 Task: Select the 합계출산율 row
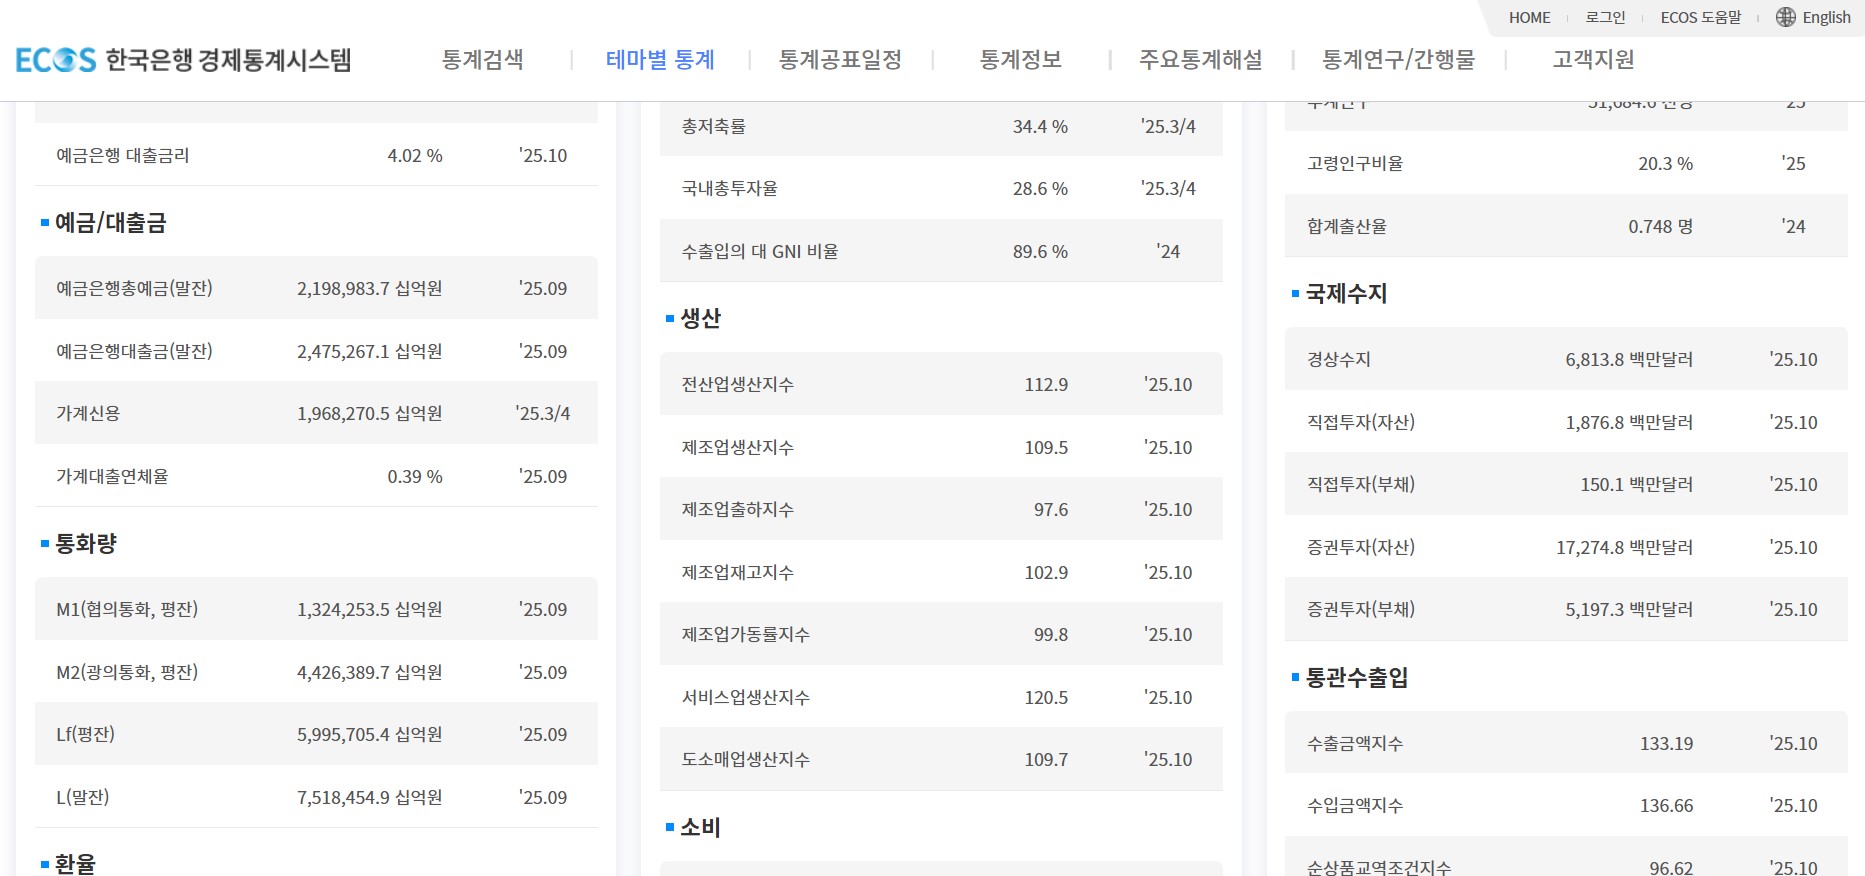pyautogui.click(x=1566, y=226)
